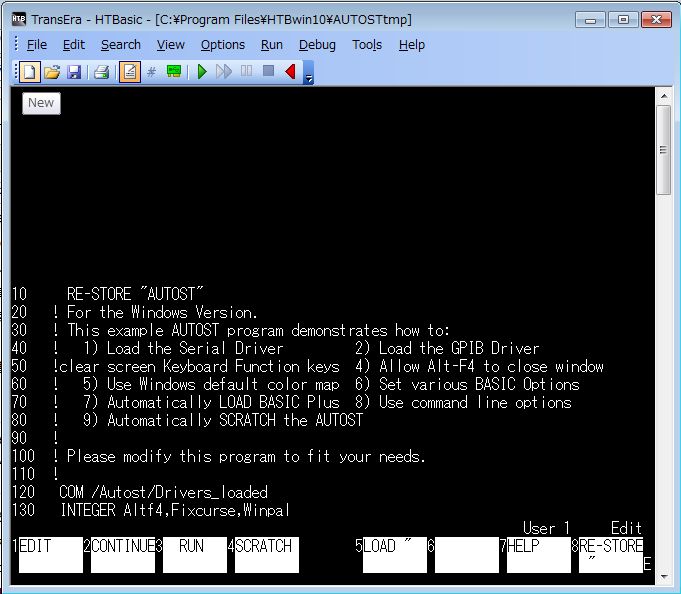Image resolution: width=681 pixels, height=594 pixels.
Task: Click line 120 COM /Autost/Drivers_loaded
Action: coord(139,492)
